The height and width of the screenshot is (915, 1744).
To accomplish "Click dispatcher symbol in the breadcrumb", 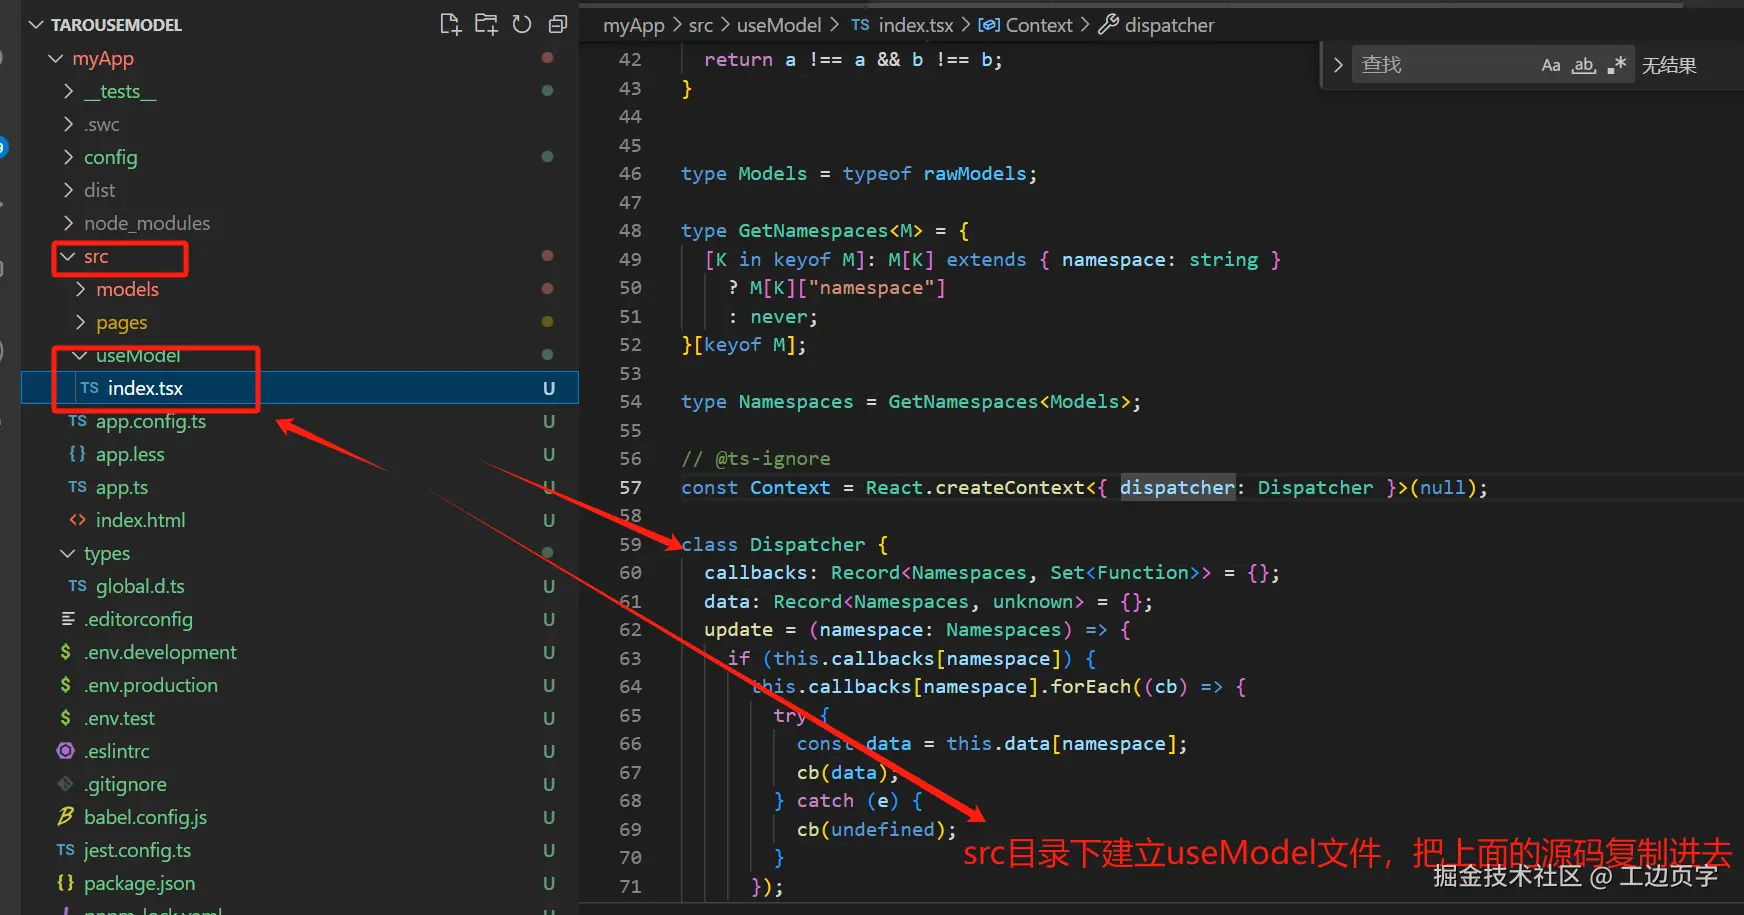I will coord(1169,26).
